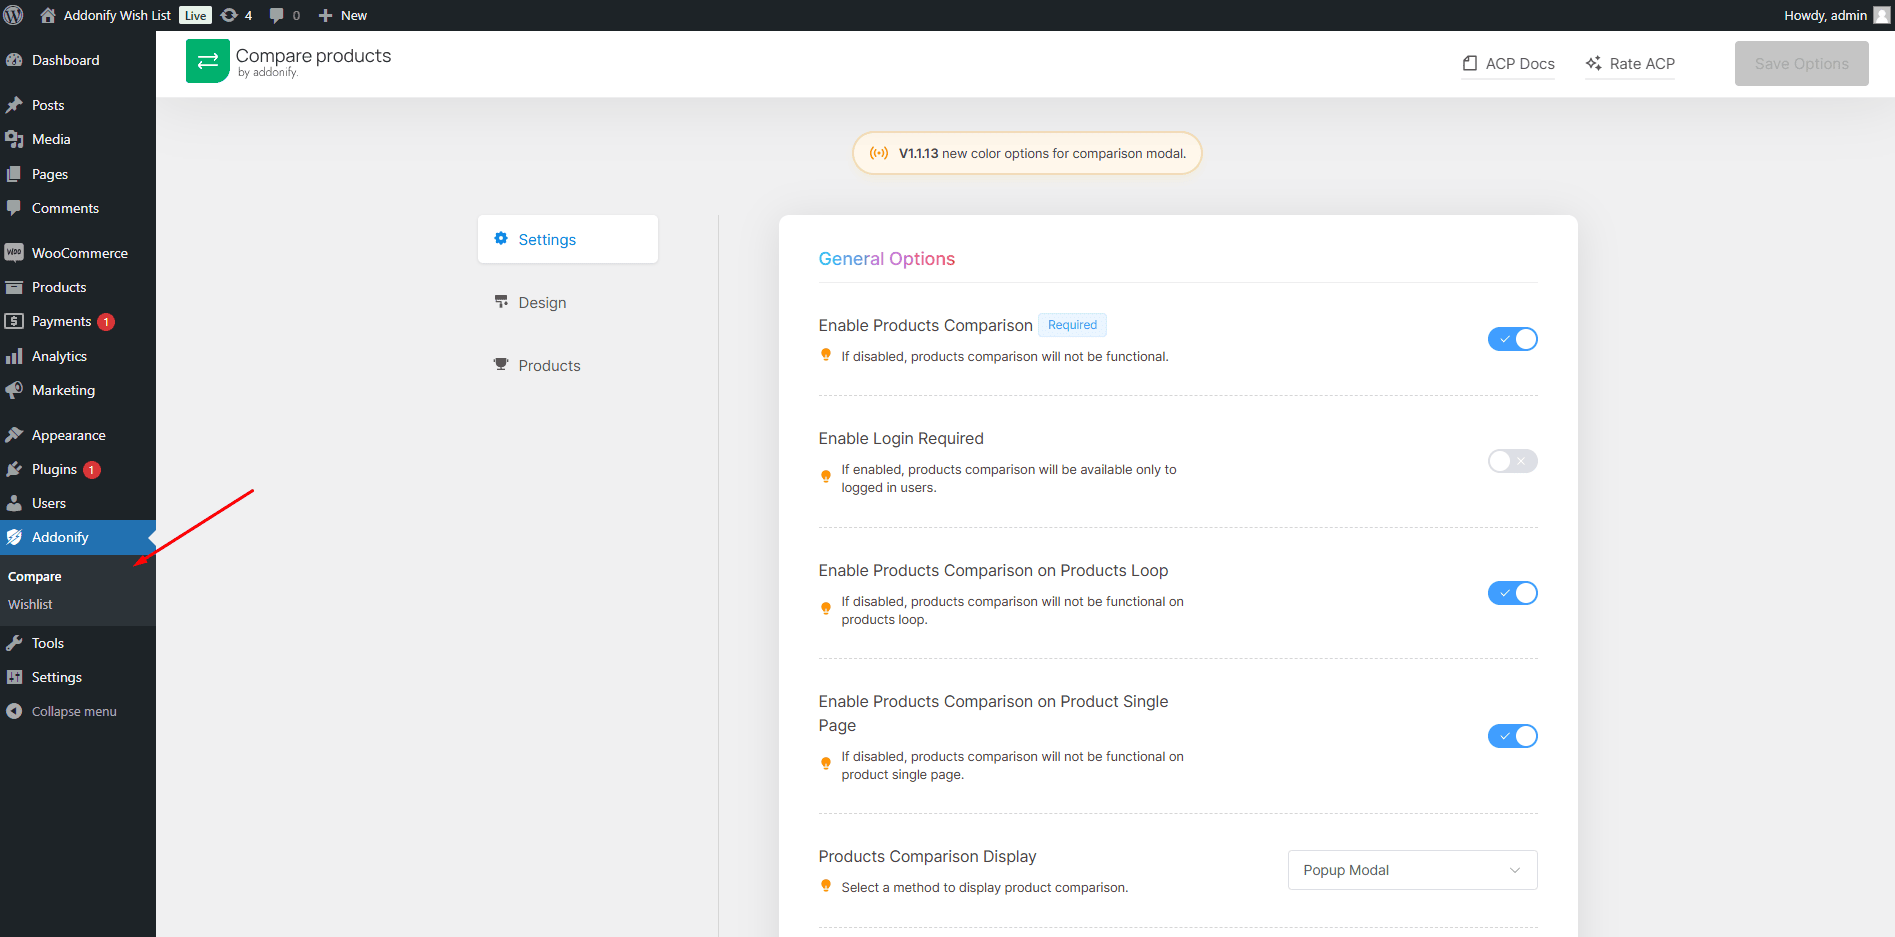Open the comments bubble icon in admin bar
1895x937 pixels.
[x=277, y=15]
